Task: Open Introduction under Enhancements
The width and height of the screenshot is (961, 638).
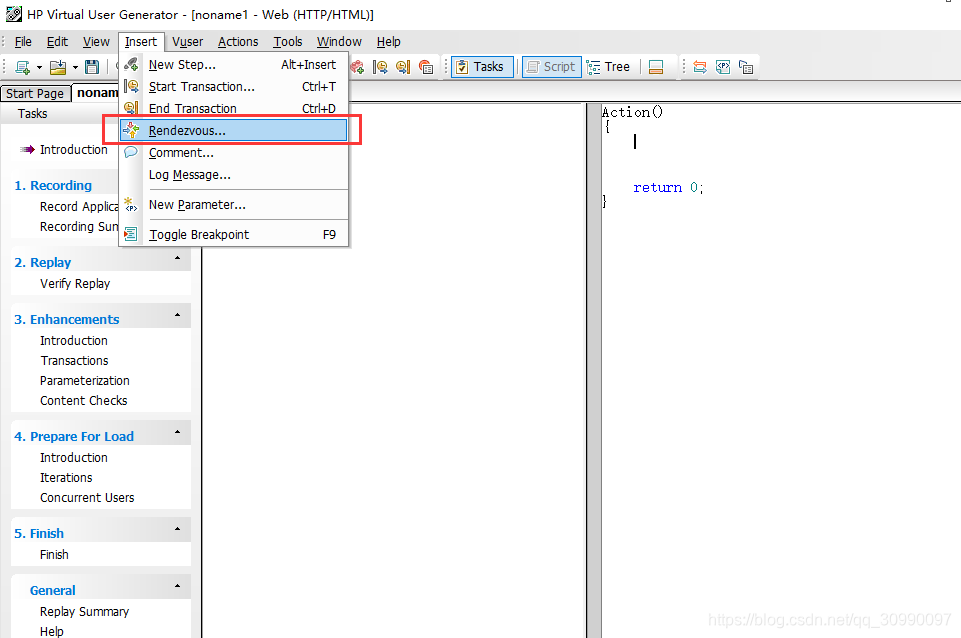Action: pyautogui.click(x=74, y=341)
